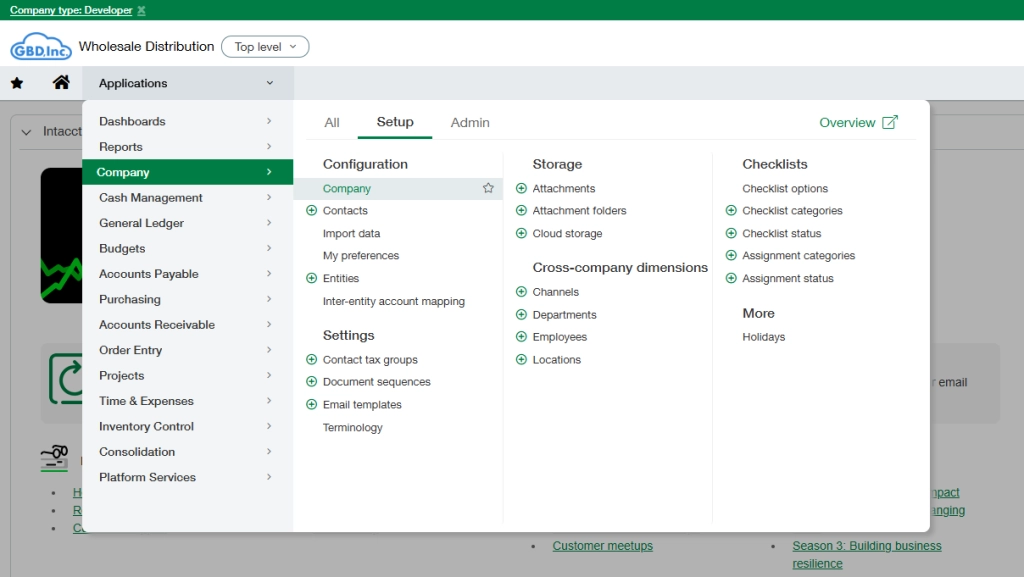Open Checklist options link
This screenshot has width=1024, height=577.
click(x=785, y=188)
